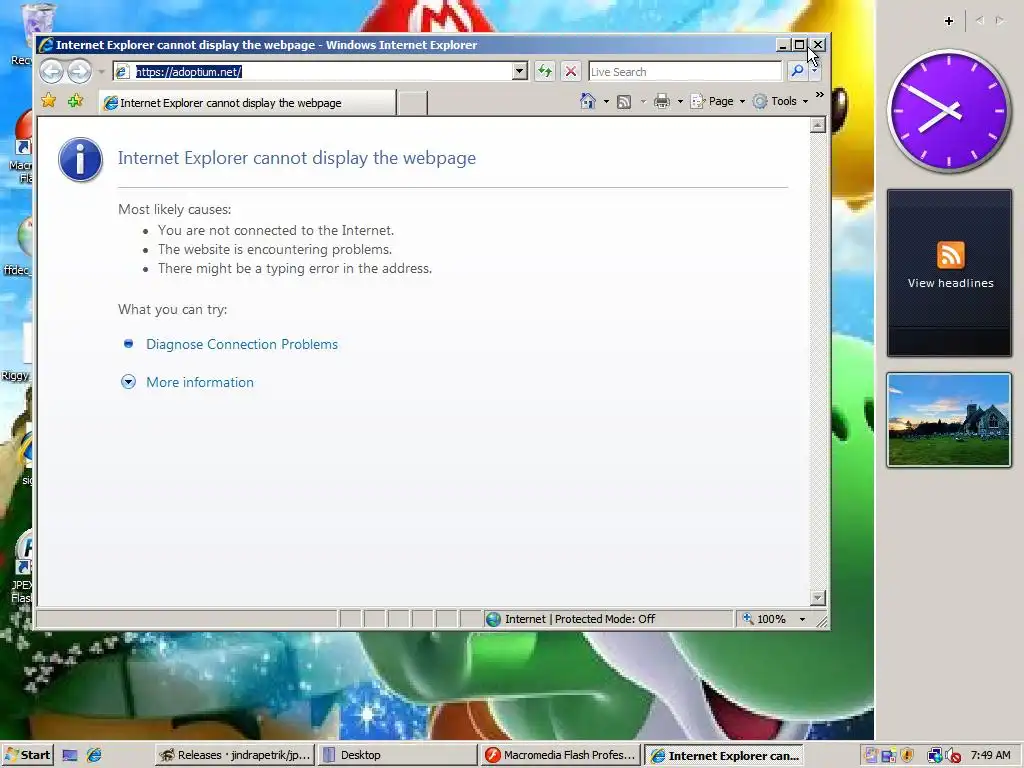The height and width of the screenshot is (768, 1024).
Task: Click the muted volume tray icon
Action: [953, 756]
